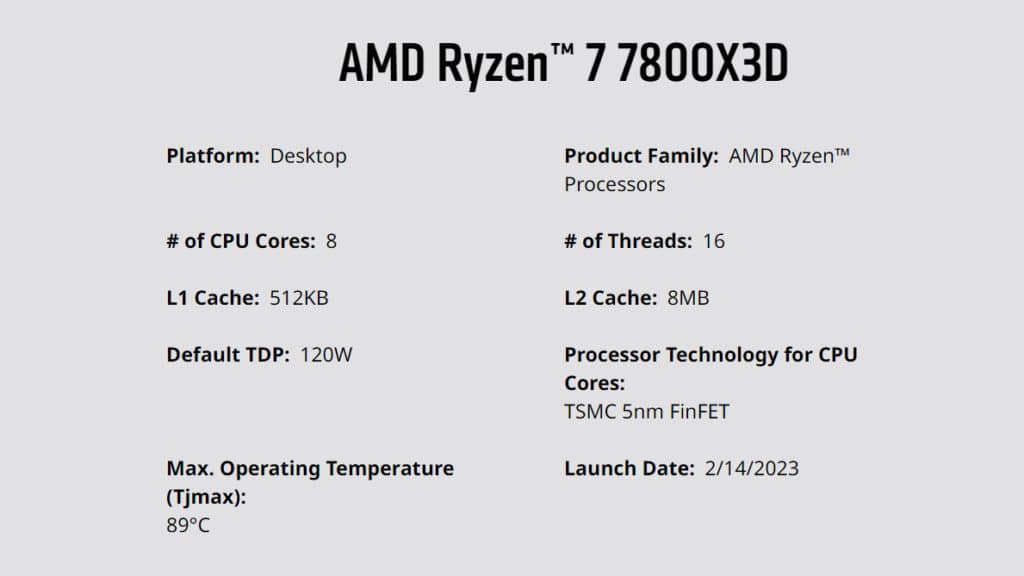1024x576 pixels.
Task: Click the threads value 16
Action: (714, 241)
